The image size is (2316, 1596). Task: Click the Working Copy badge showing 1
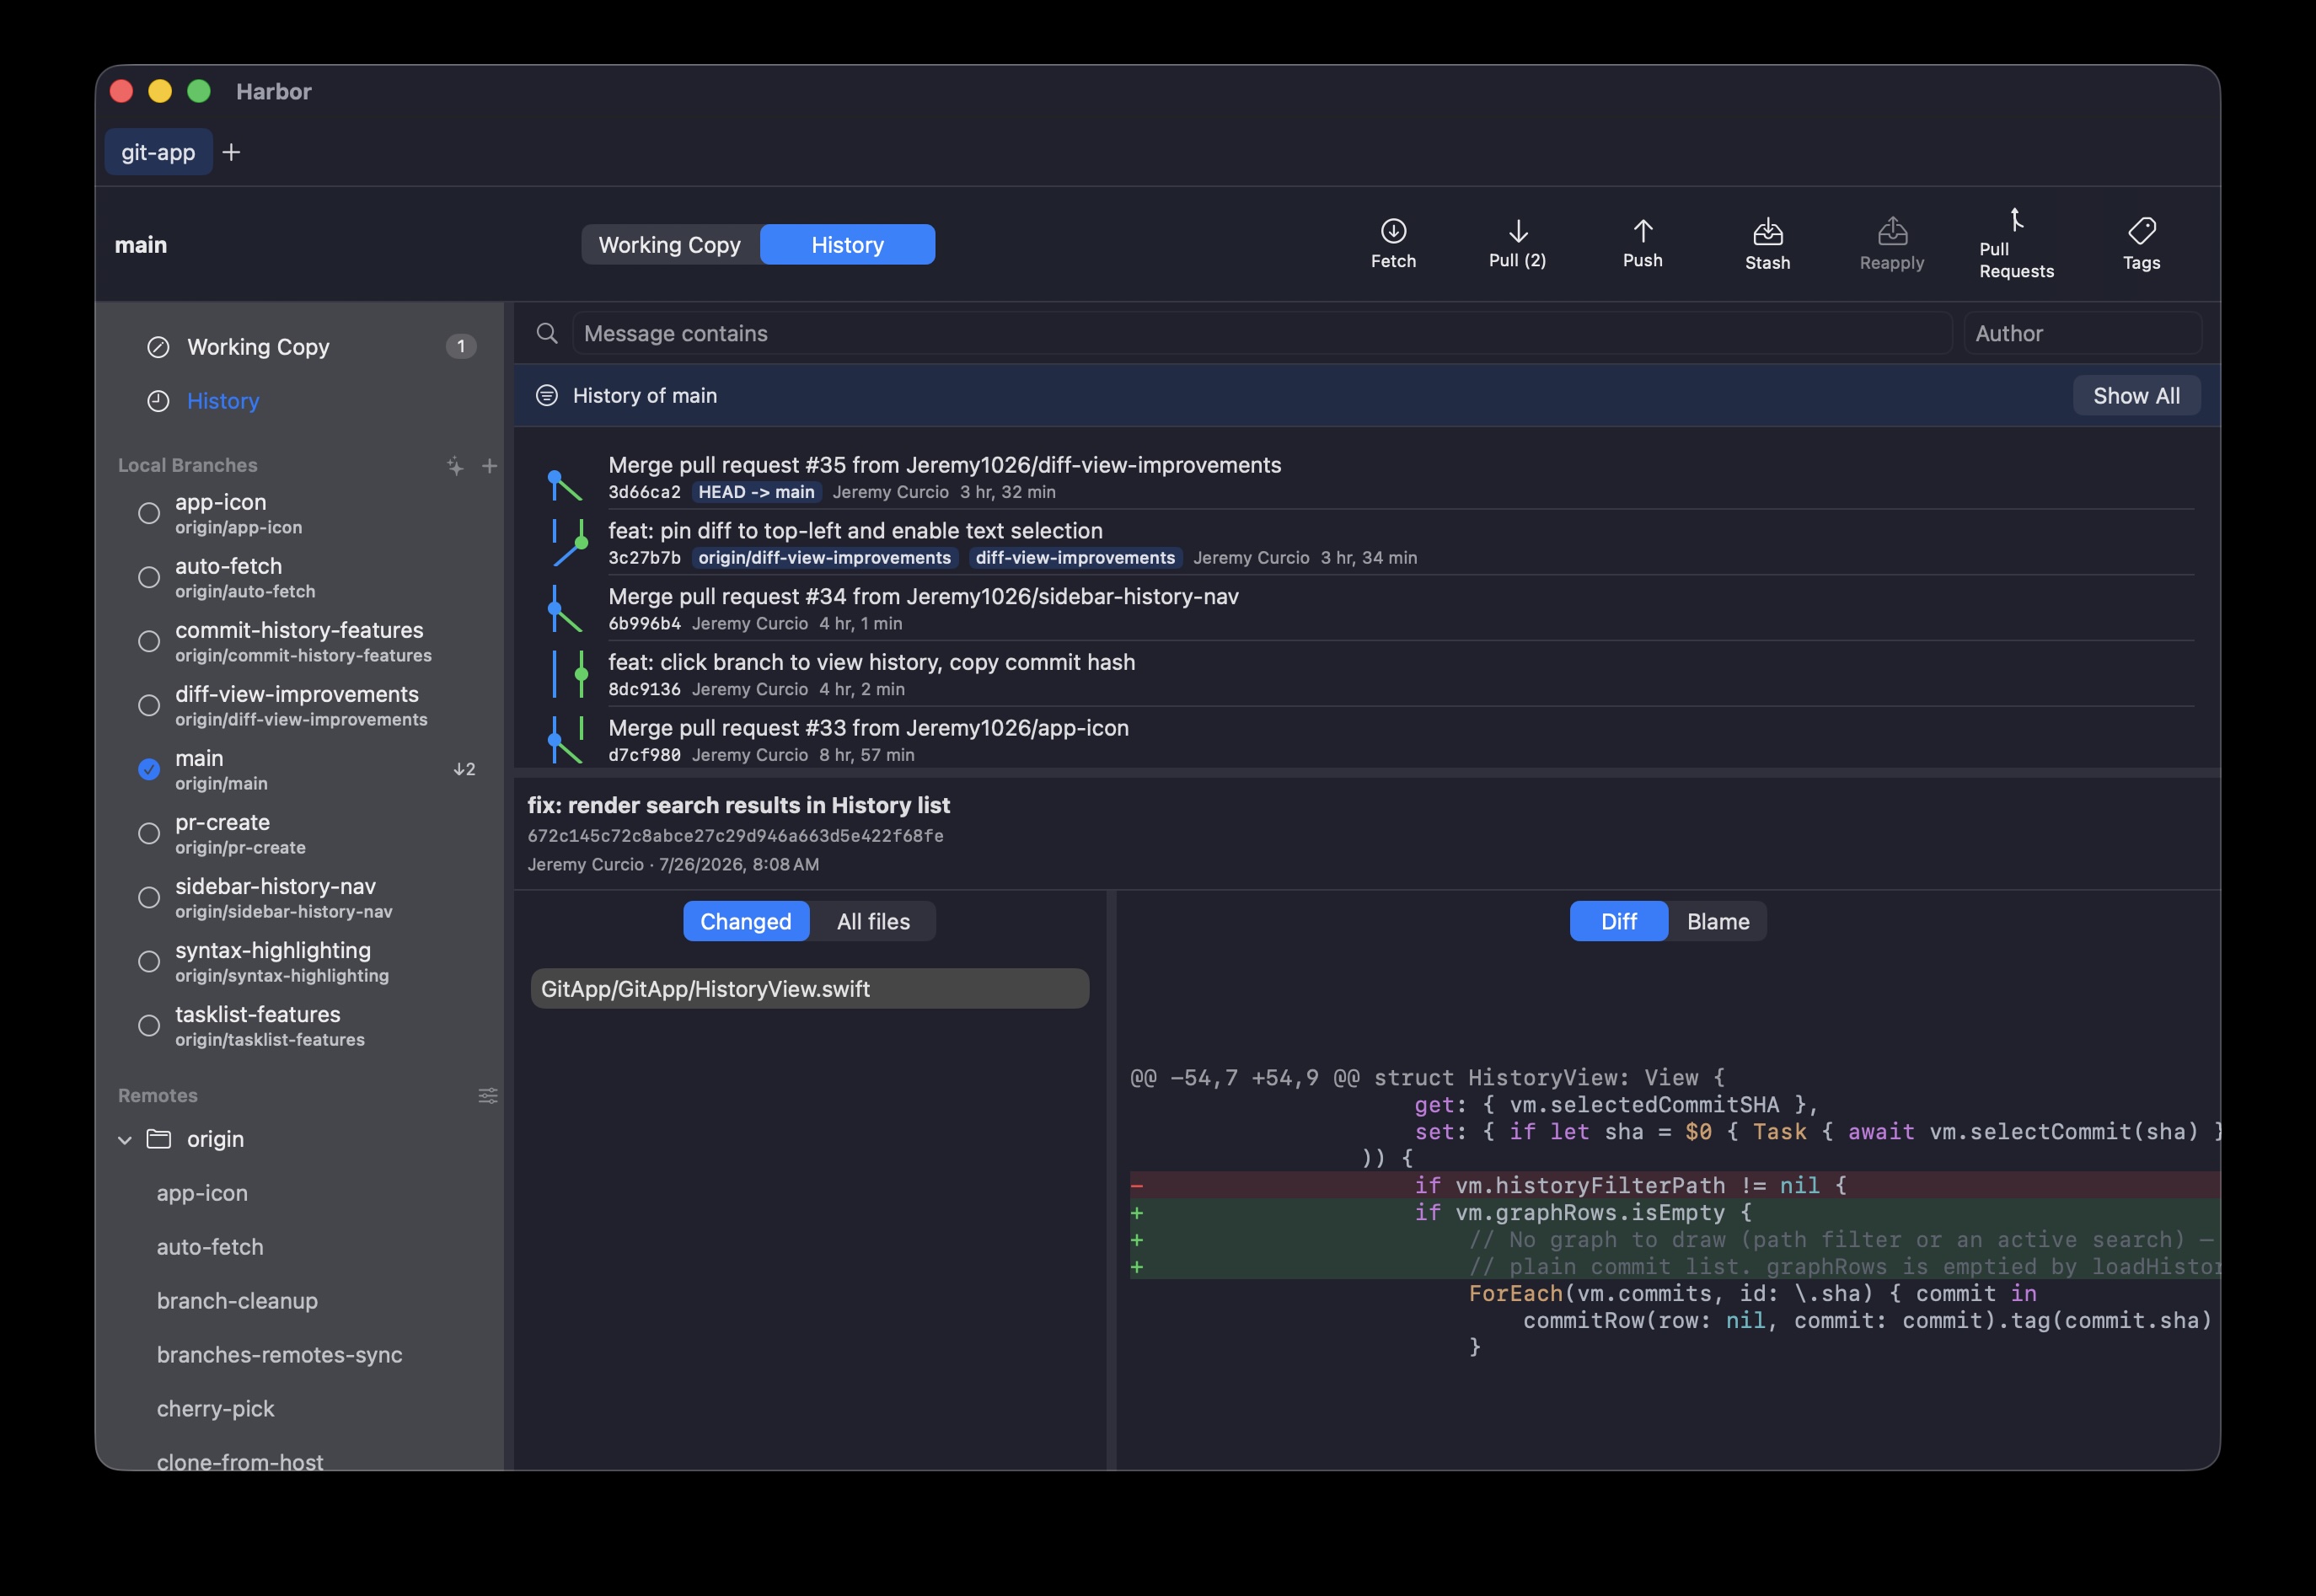[461, 346]
